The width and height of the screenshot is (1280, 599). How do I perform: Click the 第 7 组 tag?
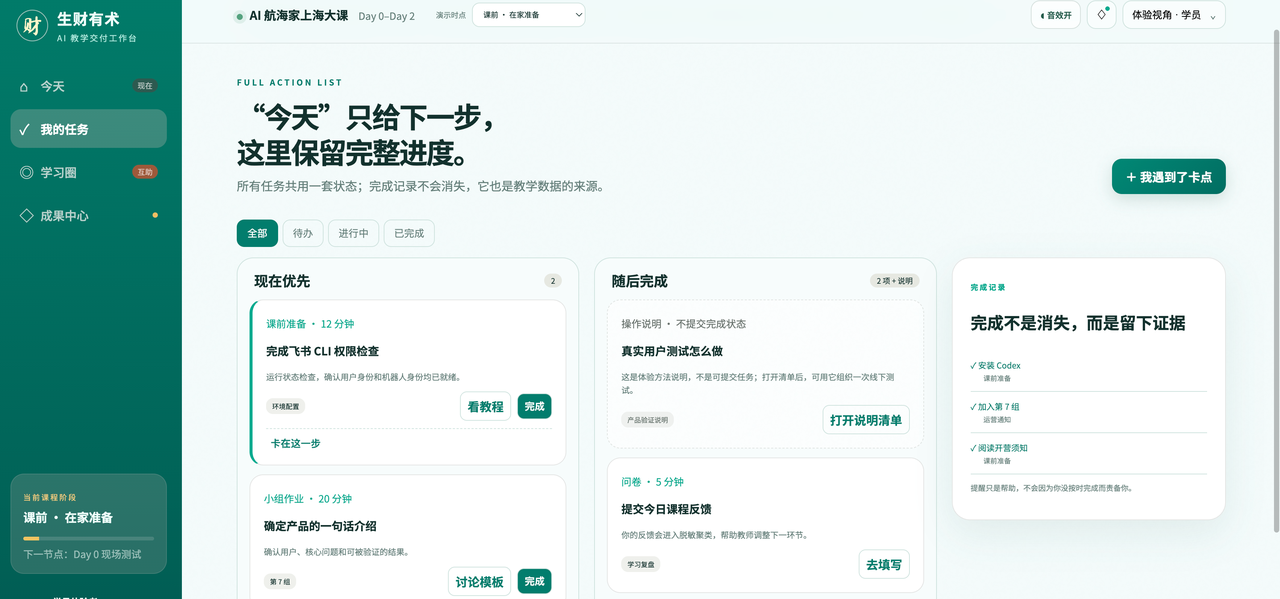click(279, 581)
